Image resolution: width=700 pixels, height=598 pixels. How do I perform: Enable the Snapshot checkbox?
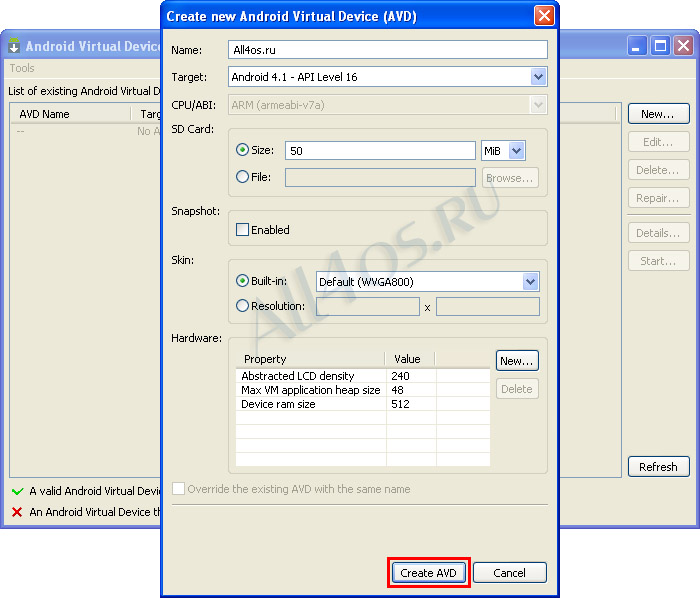pos(242,229)
